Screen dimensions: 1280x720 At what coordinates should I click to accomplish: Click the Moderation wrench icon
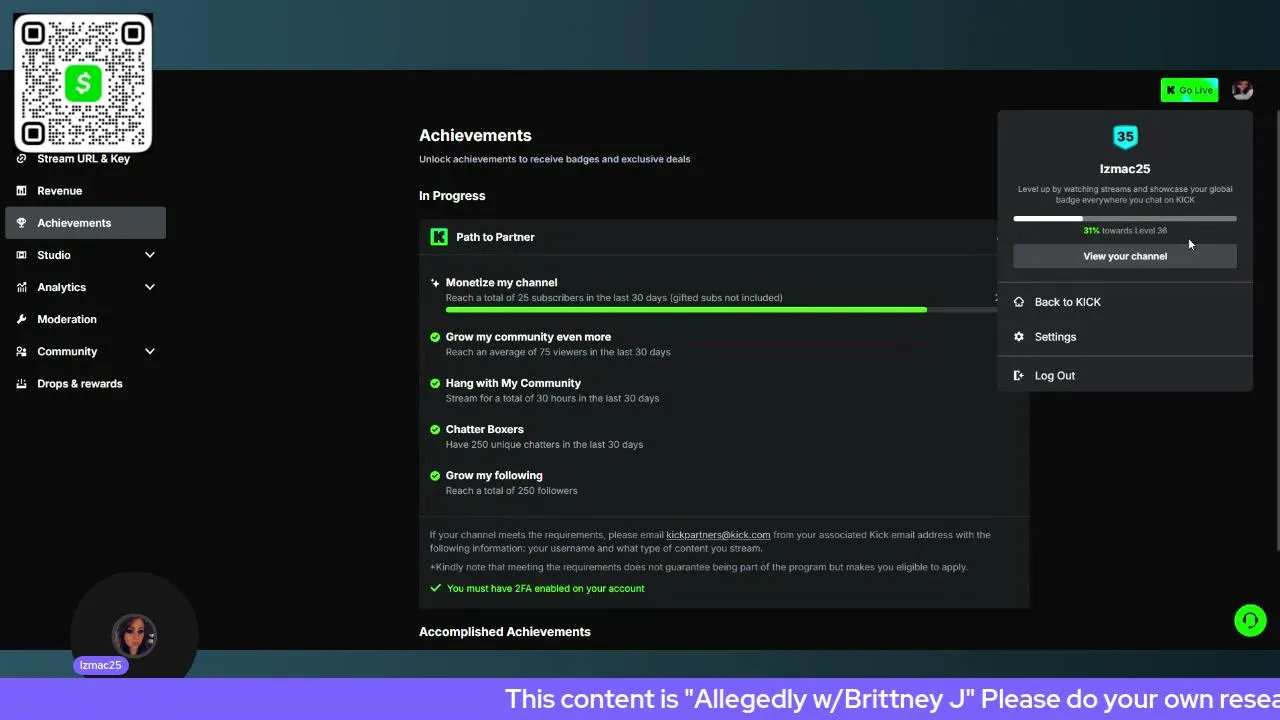coord(22,319)
